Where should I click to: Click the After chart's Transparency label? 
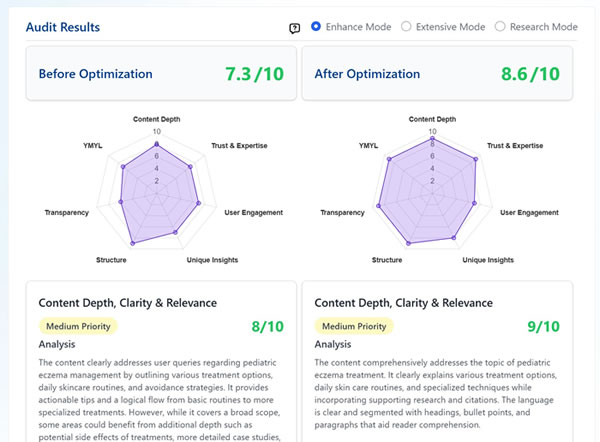tap(342, 212)
